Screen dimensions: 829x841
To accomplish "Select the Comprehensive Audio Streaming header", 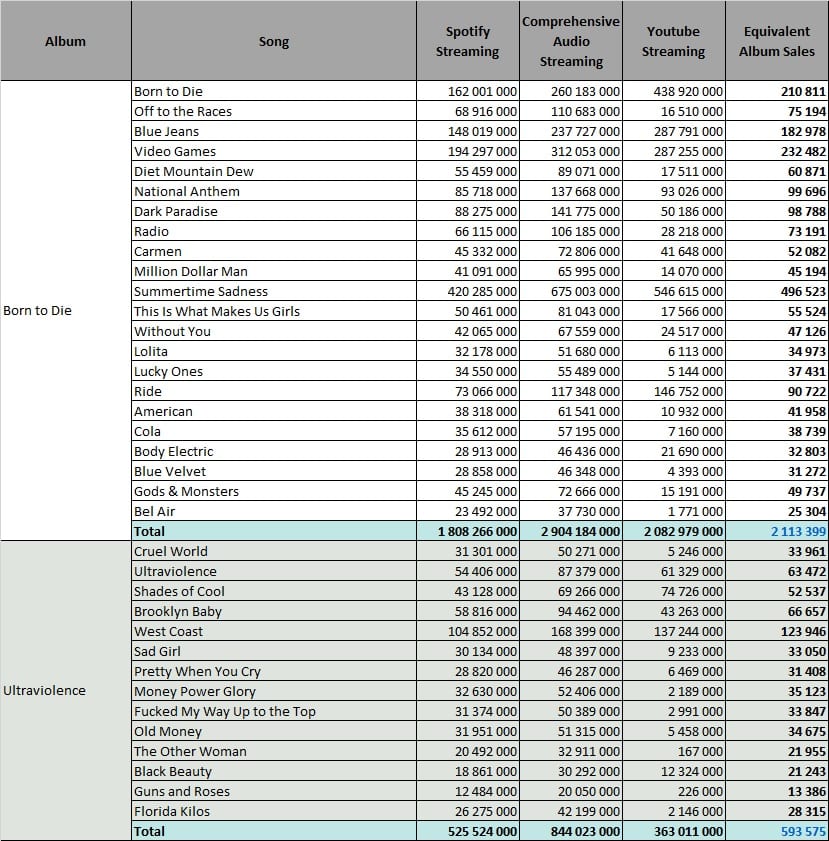I will click(571, 41).
